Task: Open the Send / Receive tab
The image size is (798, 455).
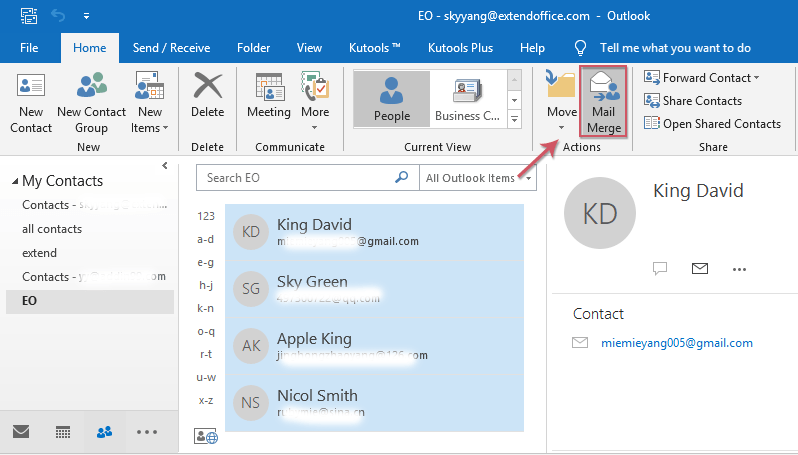Action: 172,48
